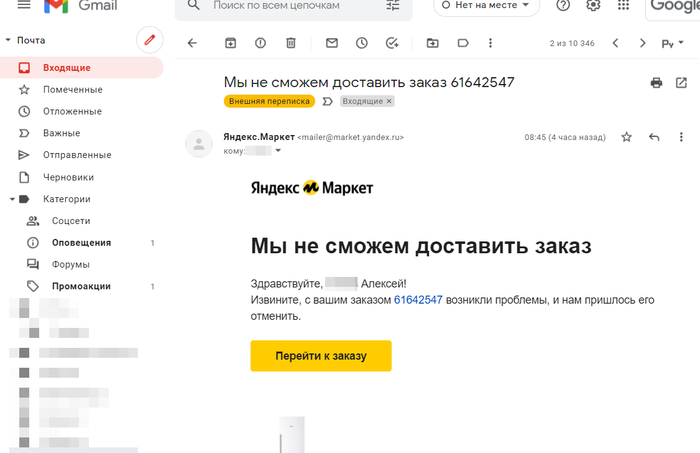Screen dimensions: 700x453
Task: Open Google apps grid icon
Action: [x=623, y=5]
